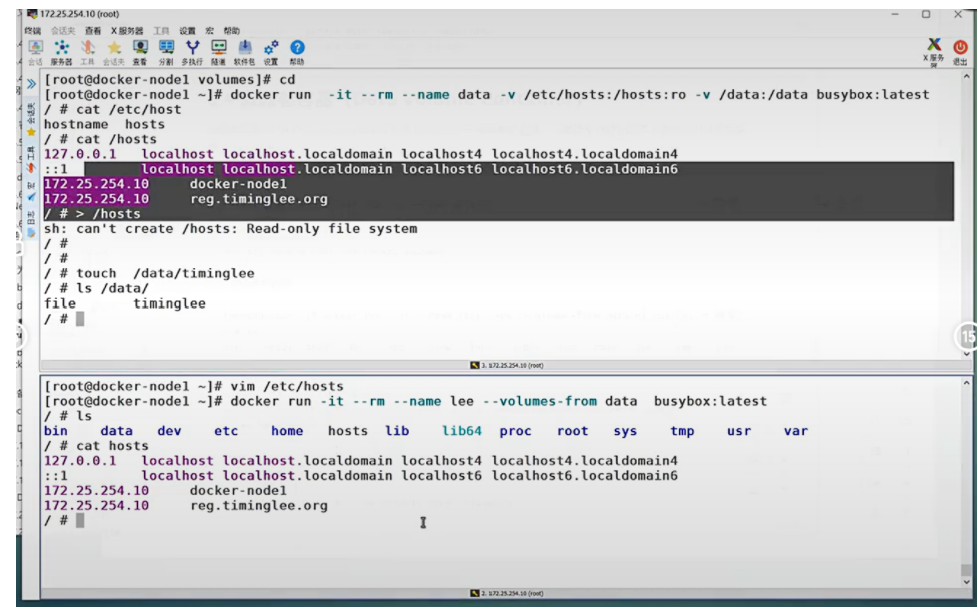Open the X服务器 menu

[x=127, y=31]
